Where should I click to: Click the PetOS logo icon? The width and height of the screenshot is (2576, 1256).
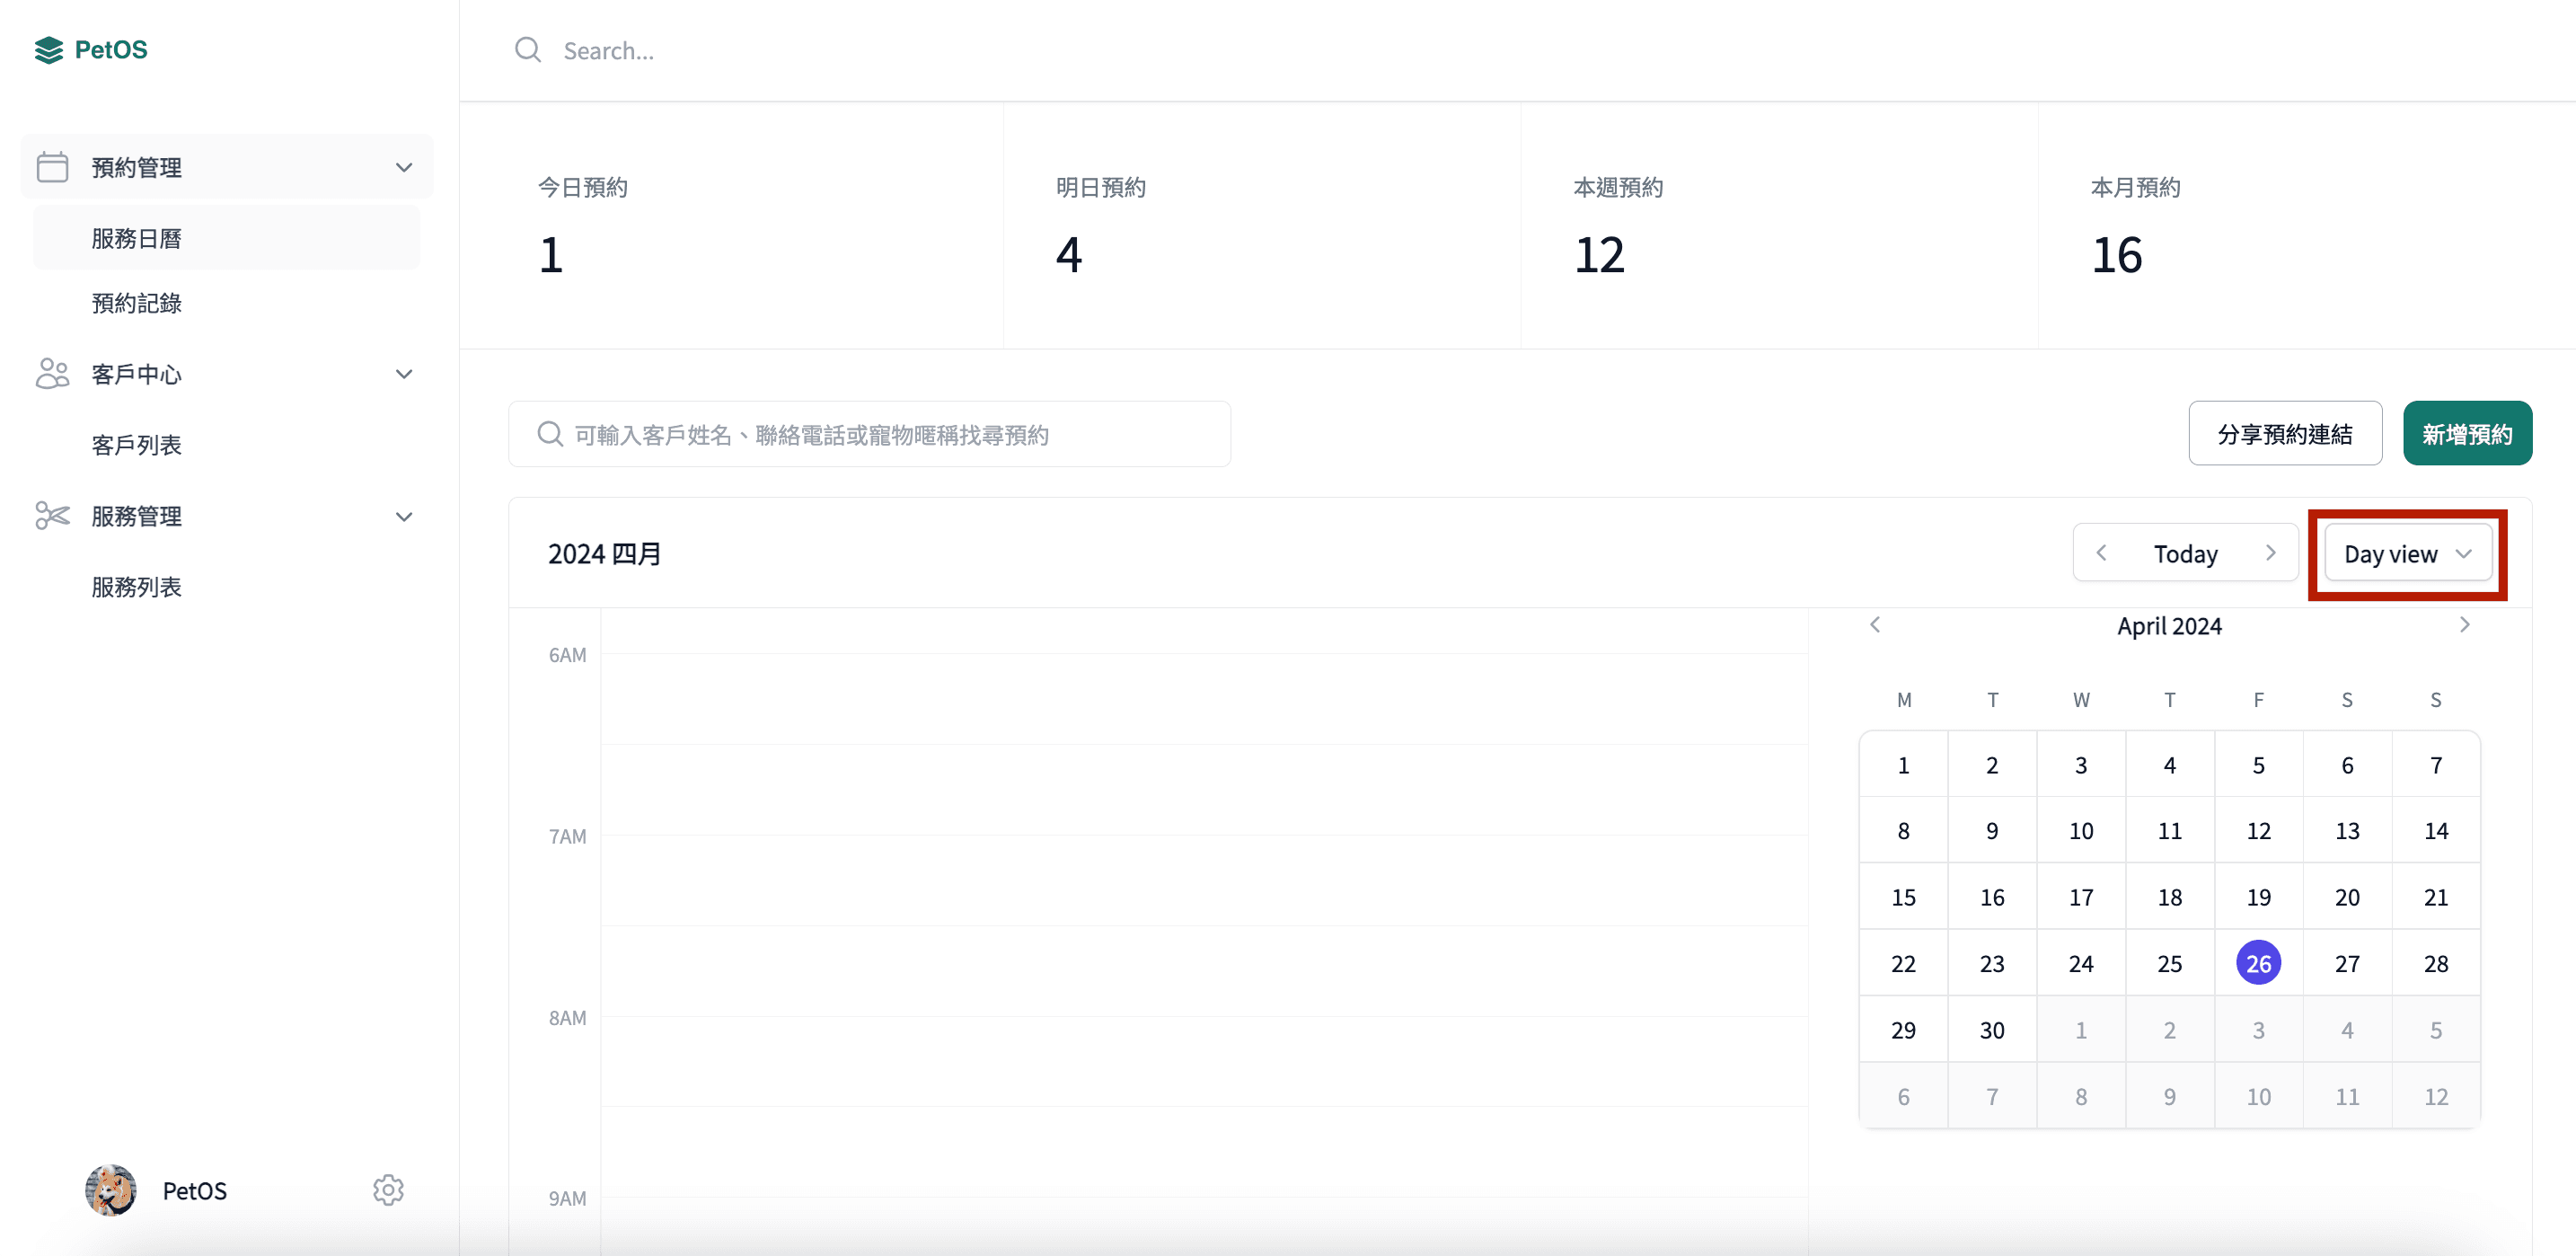48,50
